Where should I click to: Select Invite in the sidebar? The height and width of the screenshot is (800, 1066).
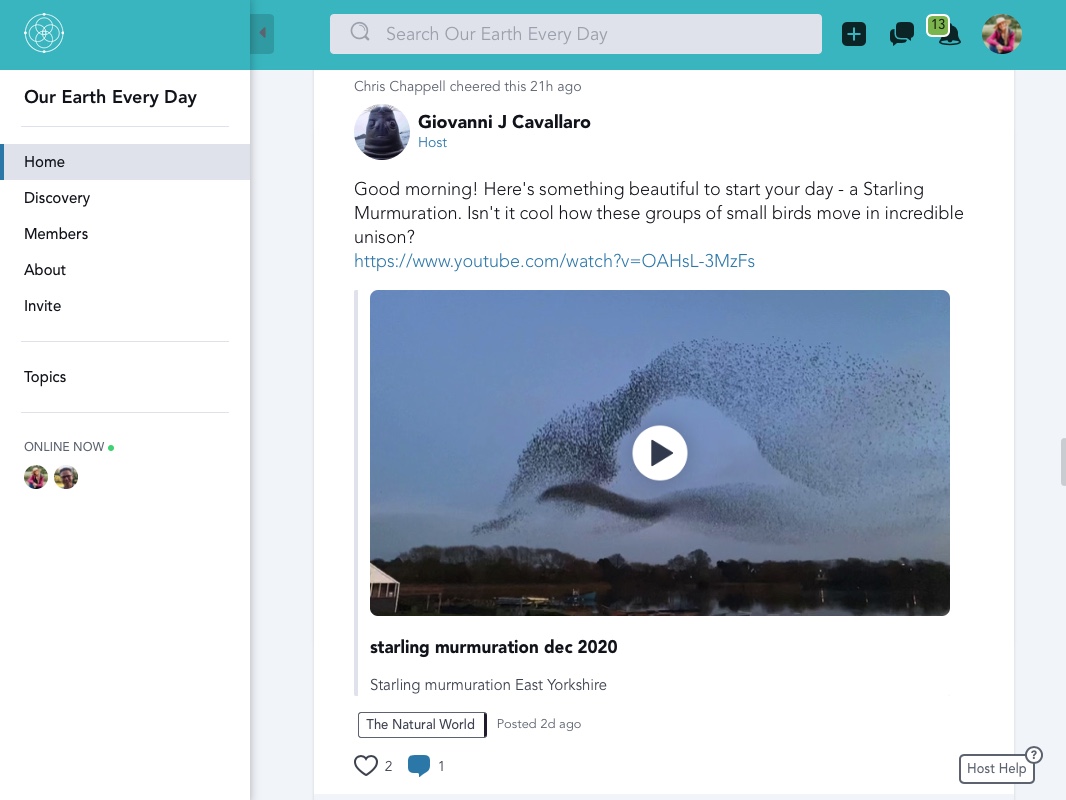(x=125, y=306)
